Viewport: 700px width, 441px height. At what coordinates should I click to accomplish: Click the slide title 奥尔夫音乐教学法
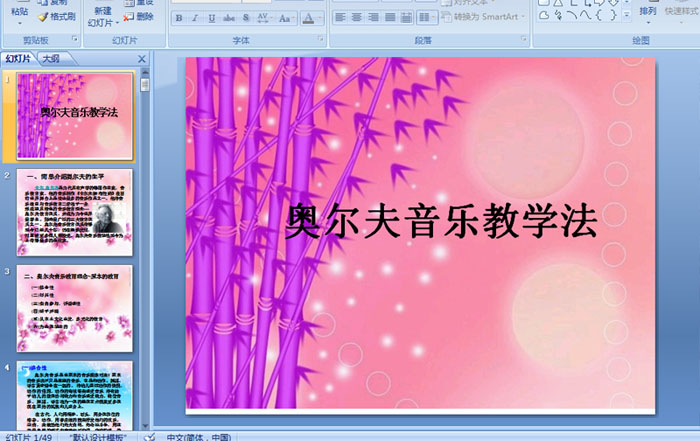(440, 221)
